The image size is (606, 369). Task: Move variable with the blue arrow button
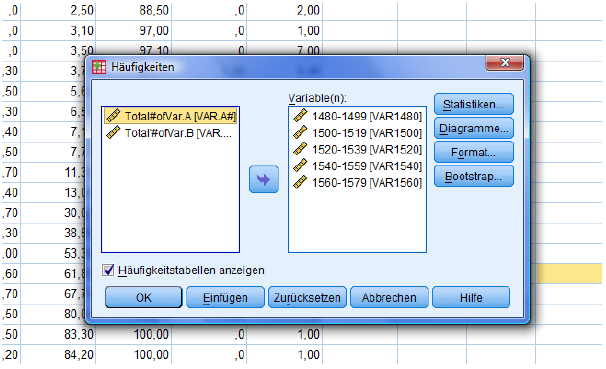point(264,179)
